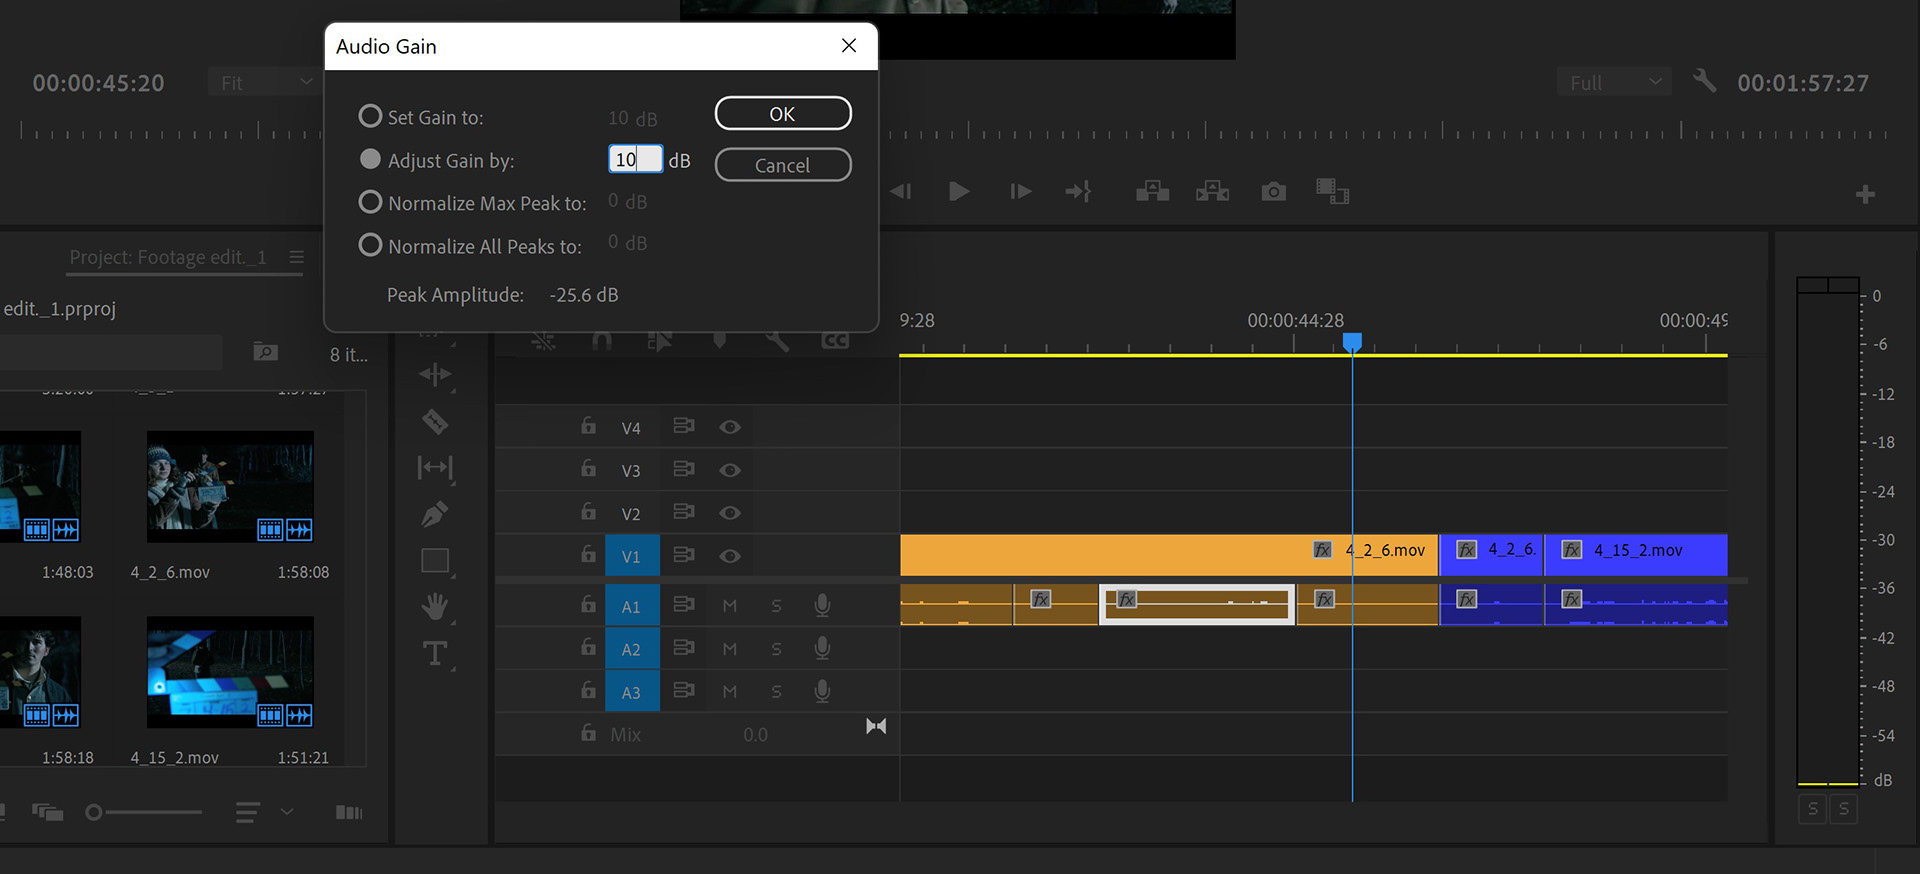
Task: Select the Razor tool
Action: (x=435, y=422)
